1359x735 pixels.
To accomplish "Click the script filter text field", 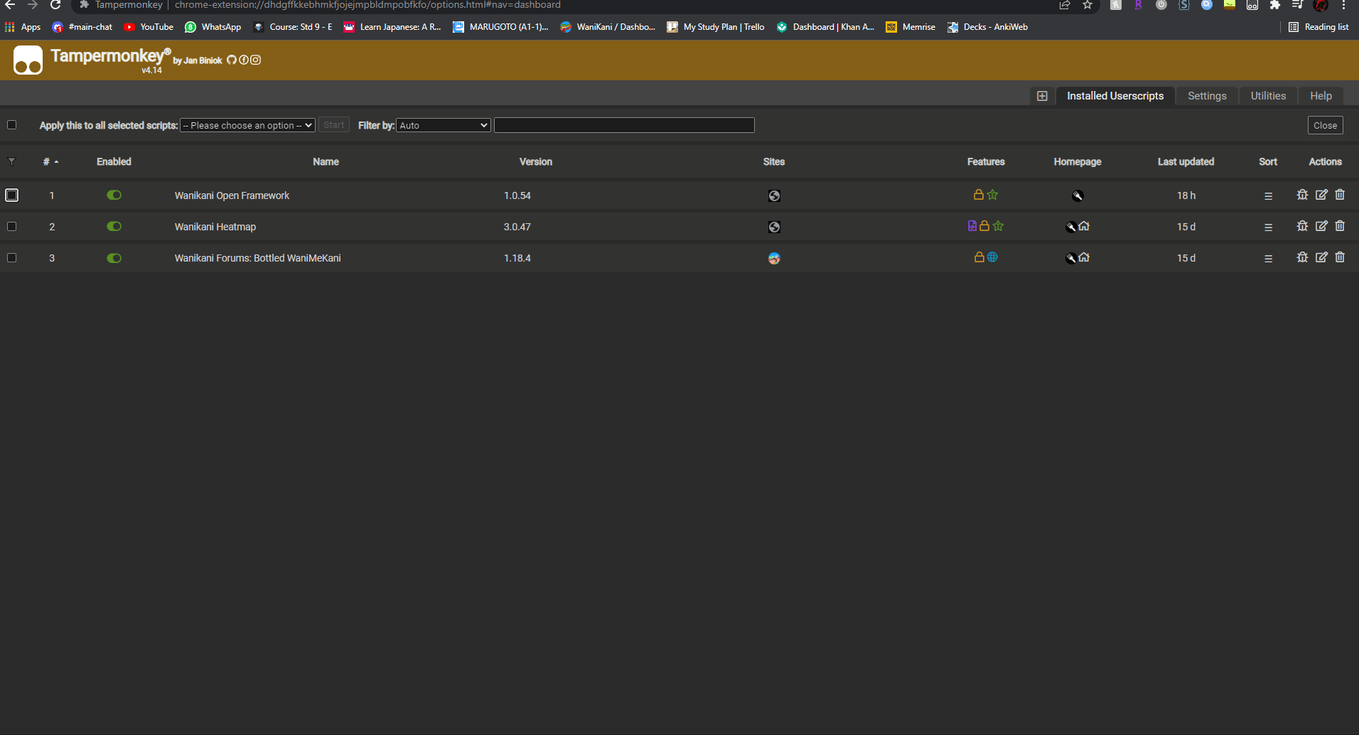I will (x=624, y=125).
